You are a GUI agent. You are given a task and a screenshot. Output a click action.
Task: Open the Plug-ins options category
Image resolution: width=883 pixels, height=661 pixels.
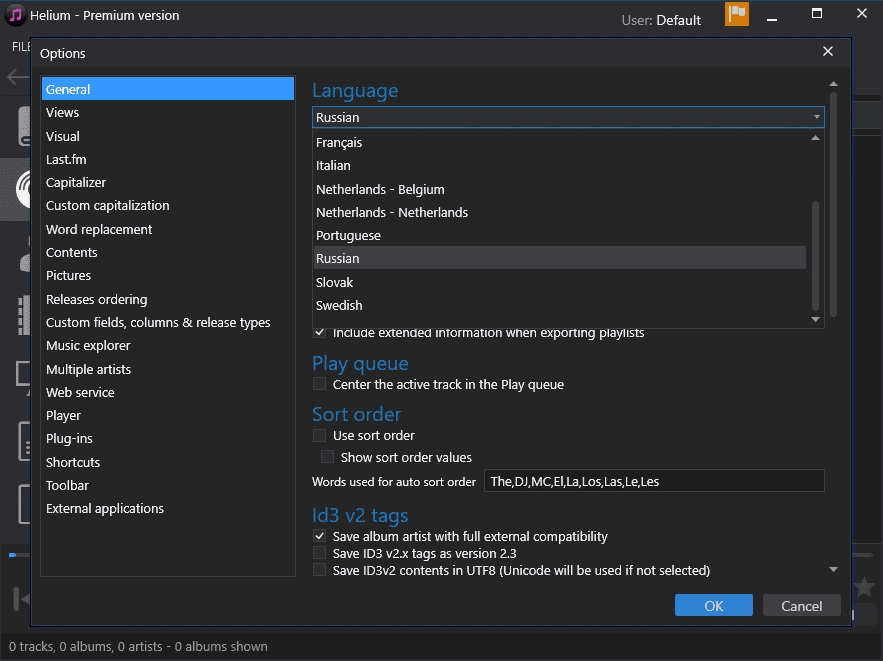168,439
